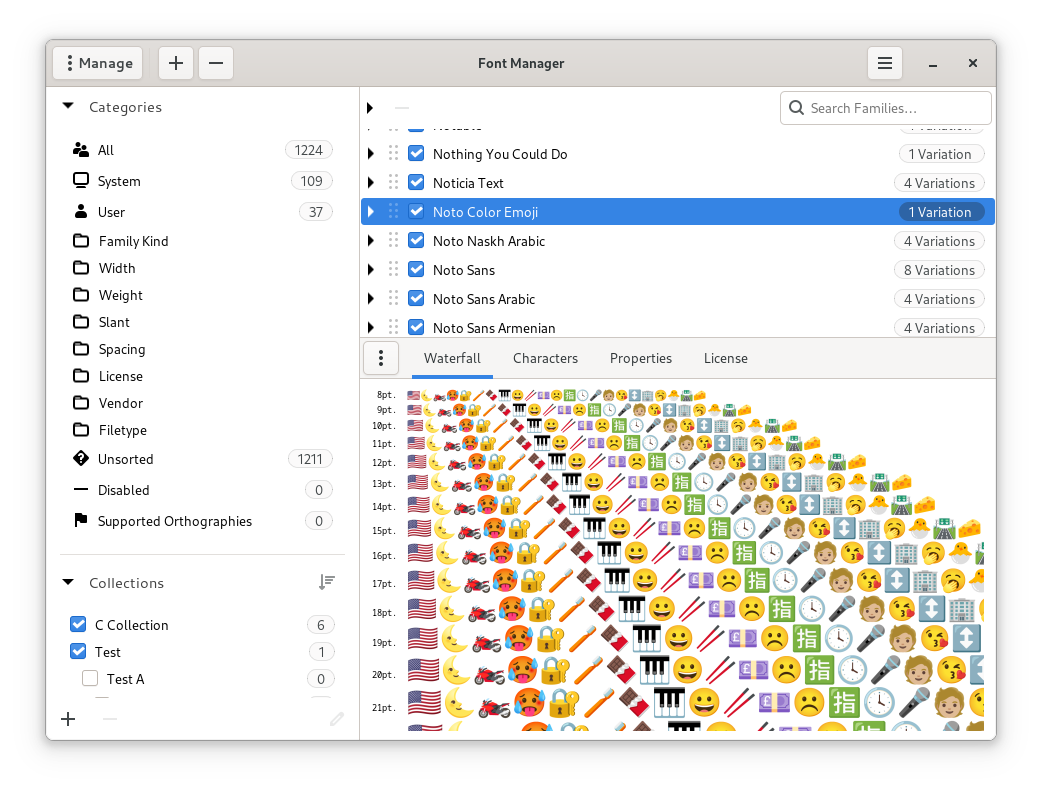
Task: Collapse the Collections section
Action: tap(68, 582)
